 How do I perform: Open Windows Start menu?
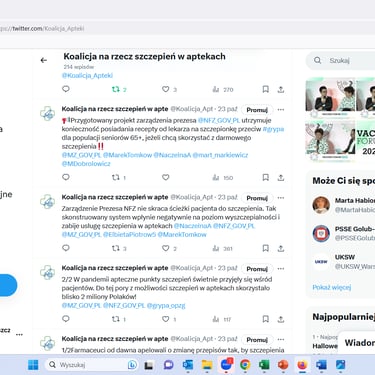point(33,365)
